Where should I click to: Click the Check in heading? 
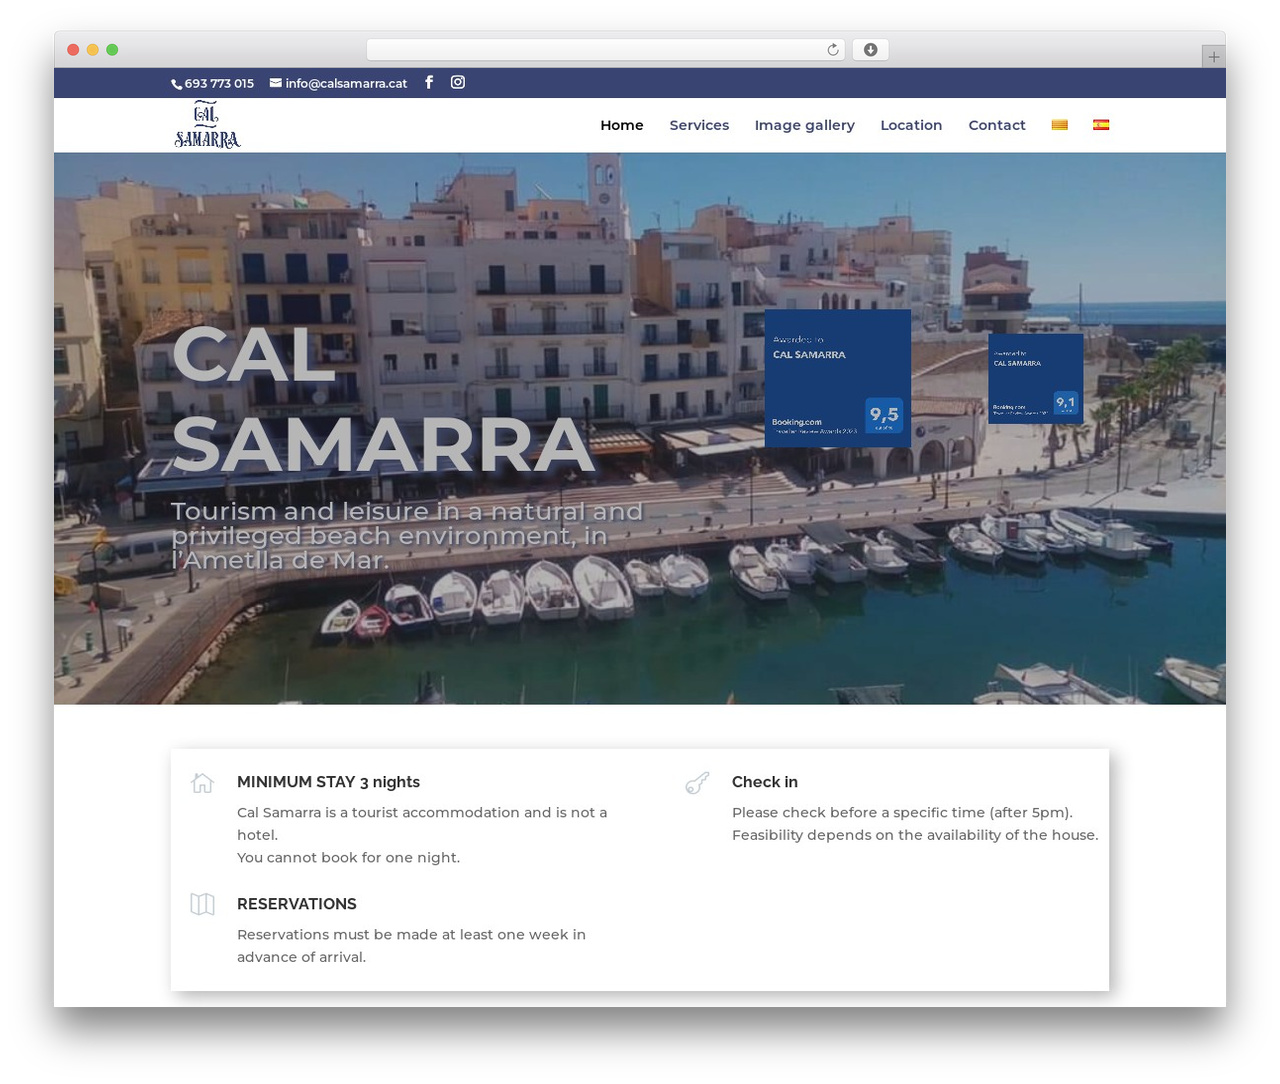point(765,782)
